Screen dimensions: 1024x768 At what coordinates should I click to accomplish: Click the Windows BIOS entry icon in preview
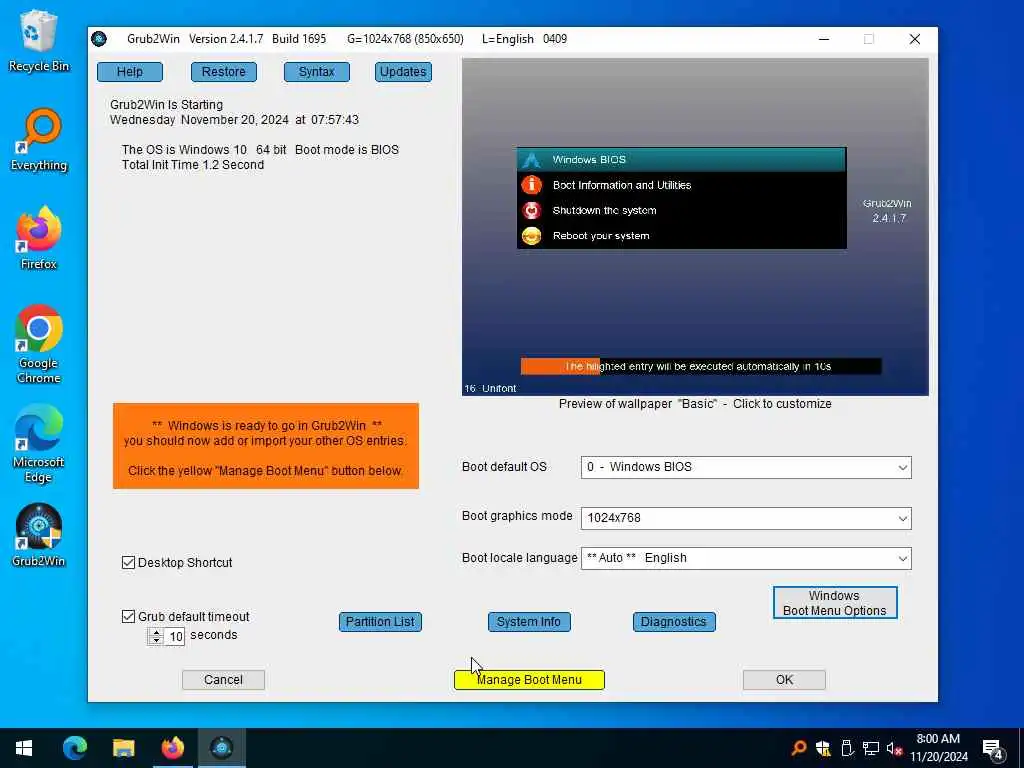pyautogui.click(x=532, y=160)
